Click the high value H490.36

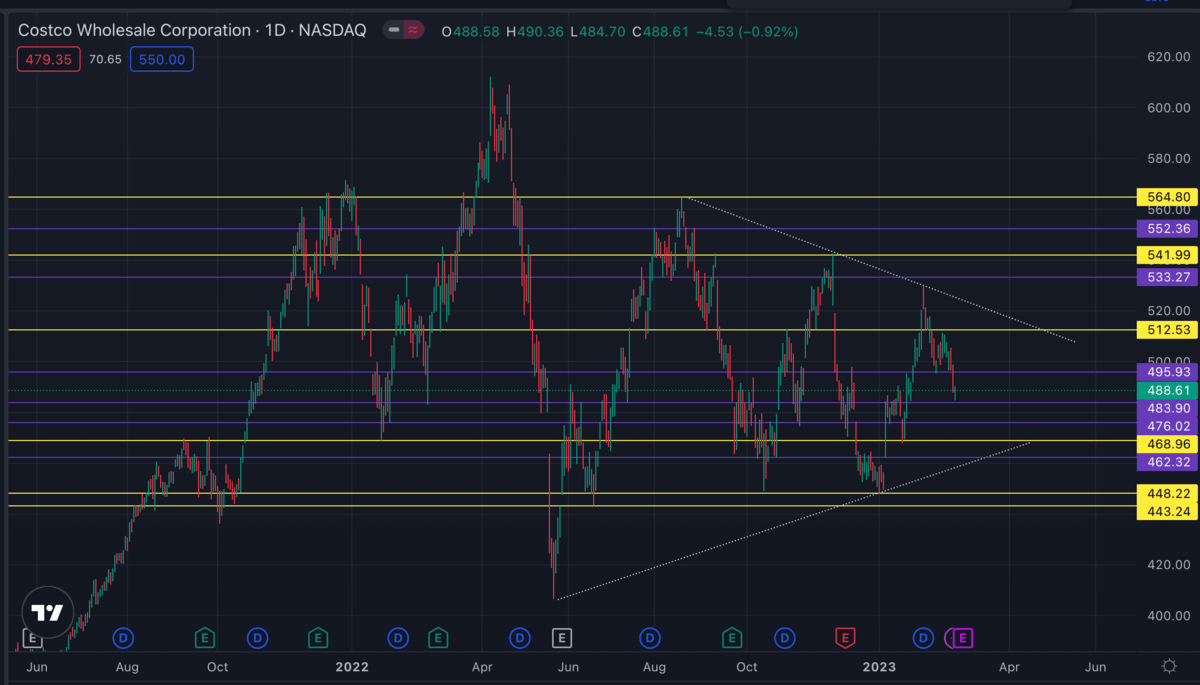tap(533, 32)
